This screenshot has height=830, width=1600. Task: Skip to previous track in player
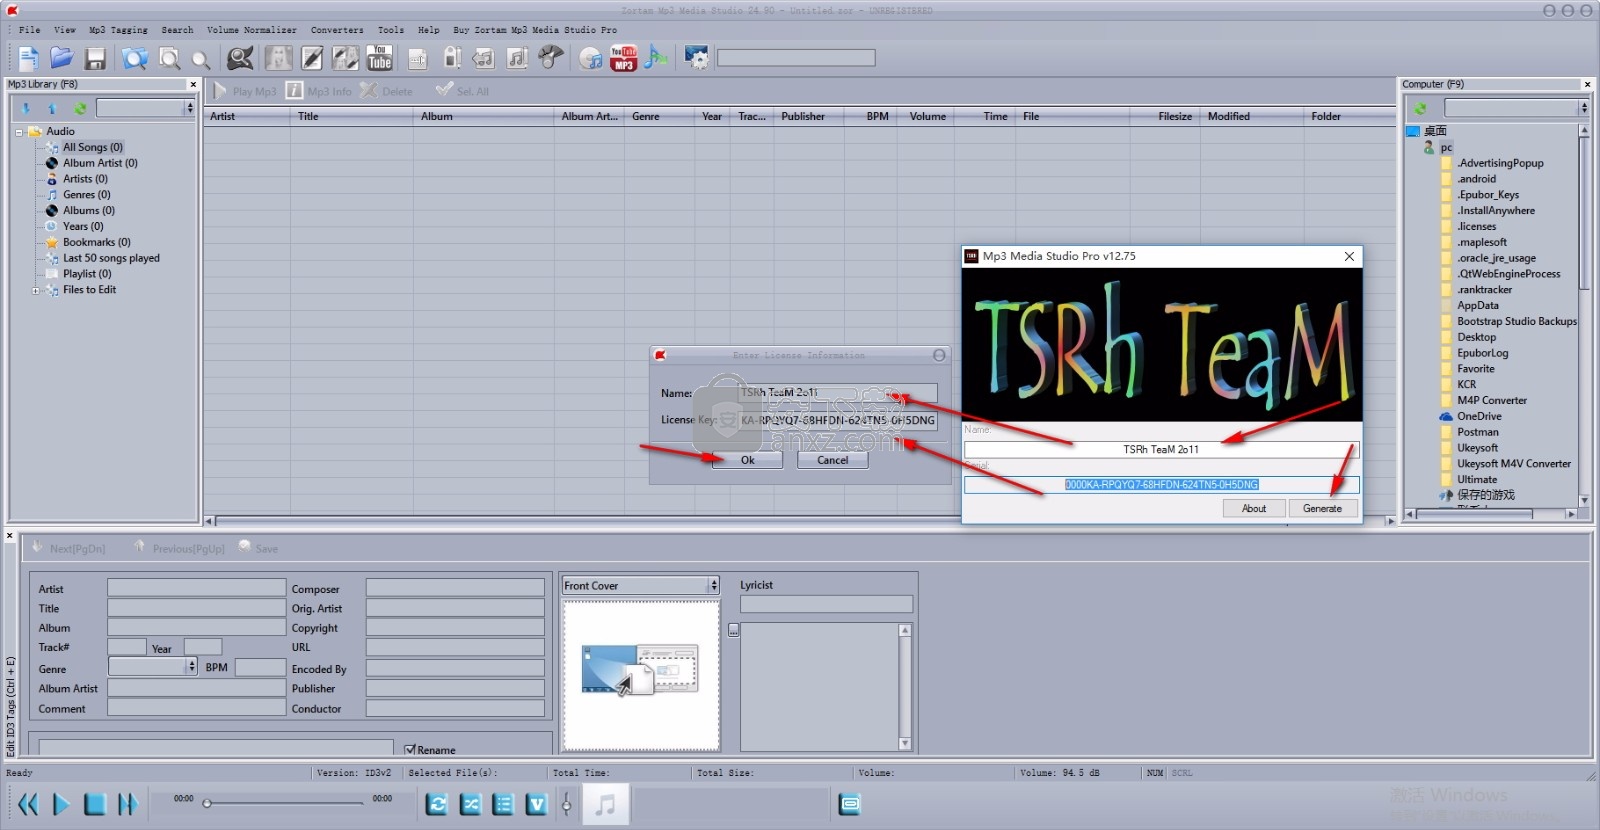(28, 804)
